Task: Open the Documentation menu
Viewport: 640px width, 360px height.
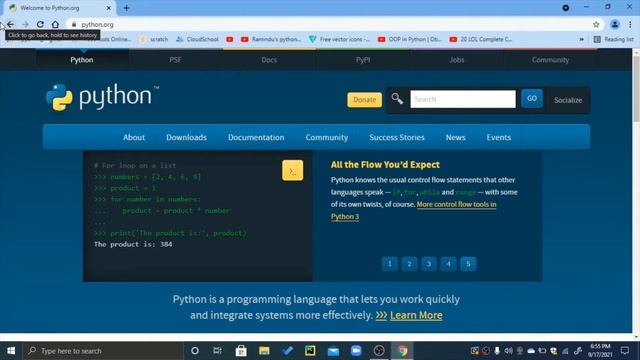Action: coord(256,137)
